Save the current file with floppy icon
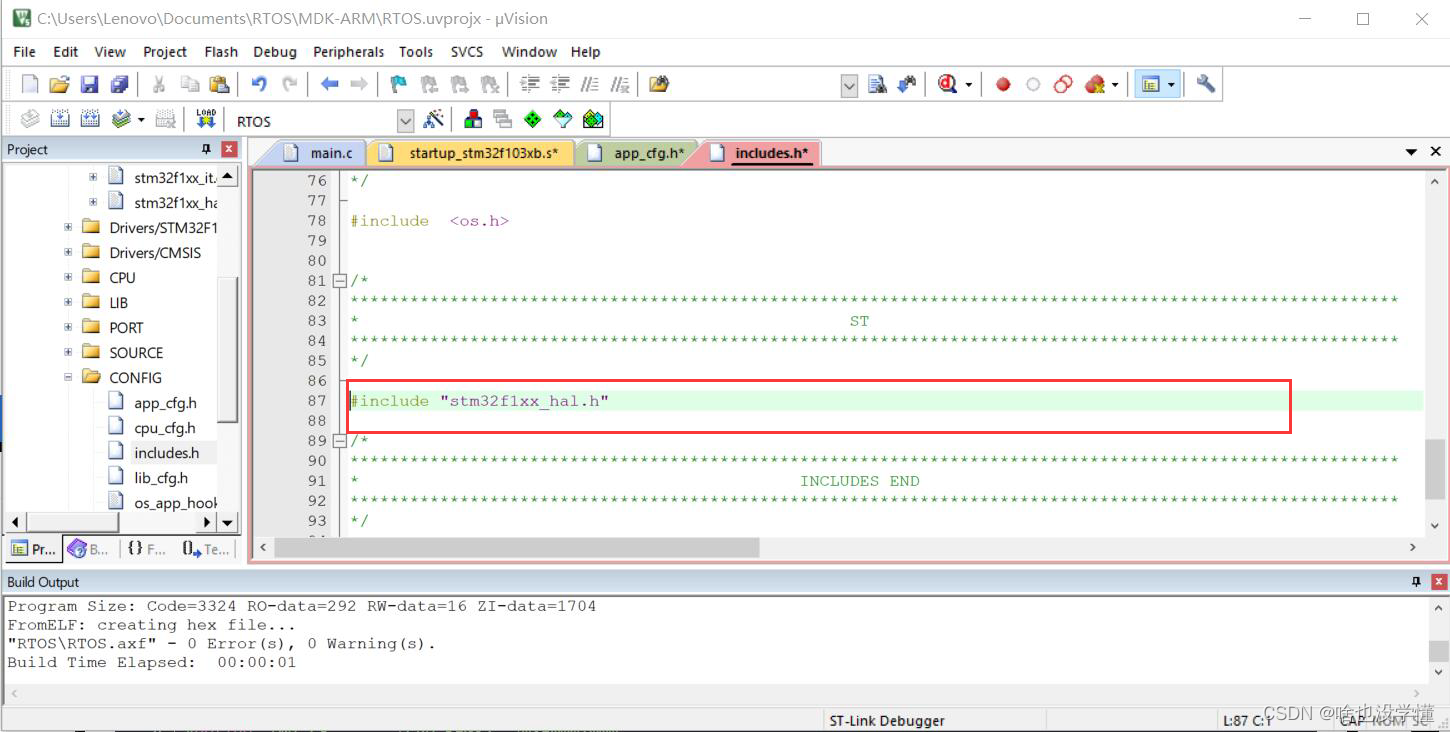The height and width of the screenshot is (732, 1450). (90, 84)
